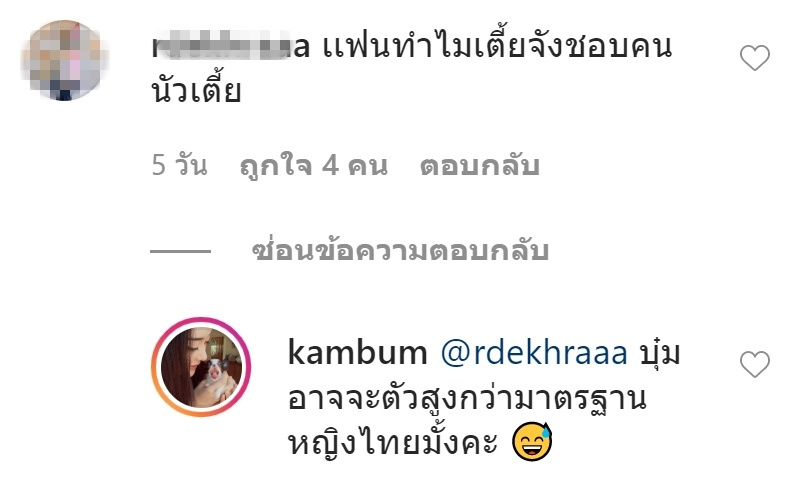Click the reply line อาจจะตัวสูงกว่ามาตรฐาน

point(467,399)
